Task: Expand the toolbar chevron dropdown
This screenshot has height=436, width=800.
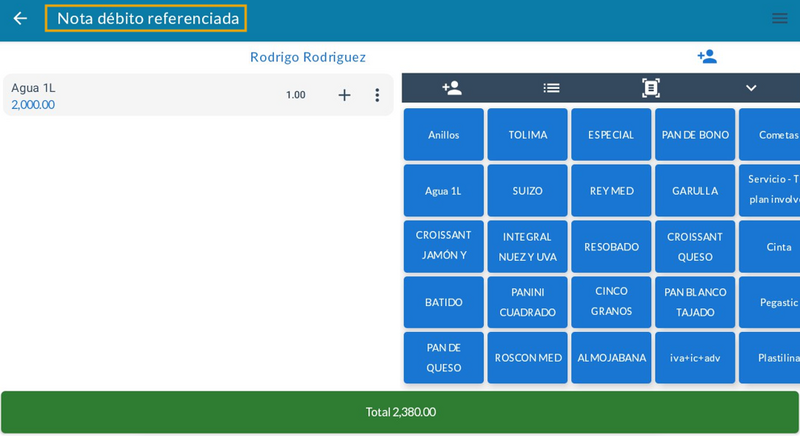Action: (751, 88)
